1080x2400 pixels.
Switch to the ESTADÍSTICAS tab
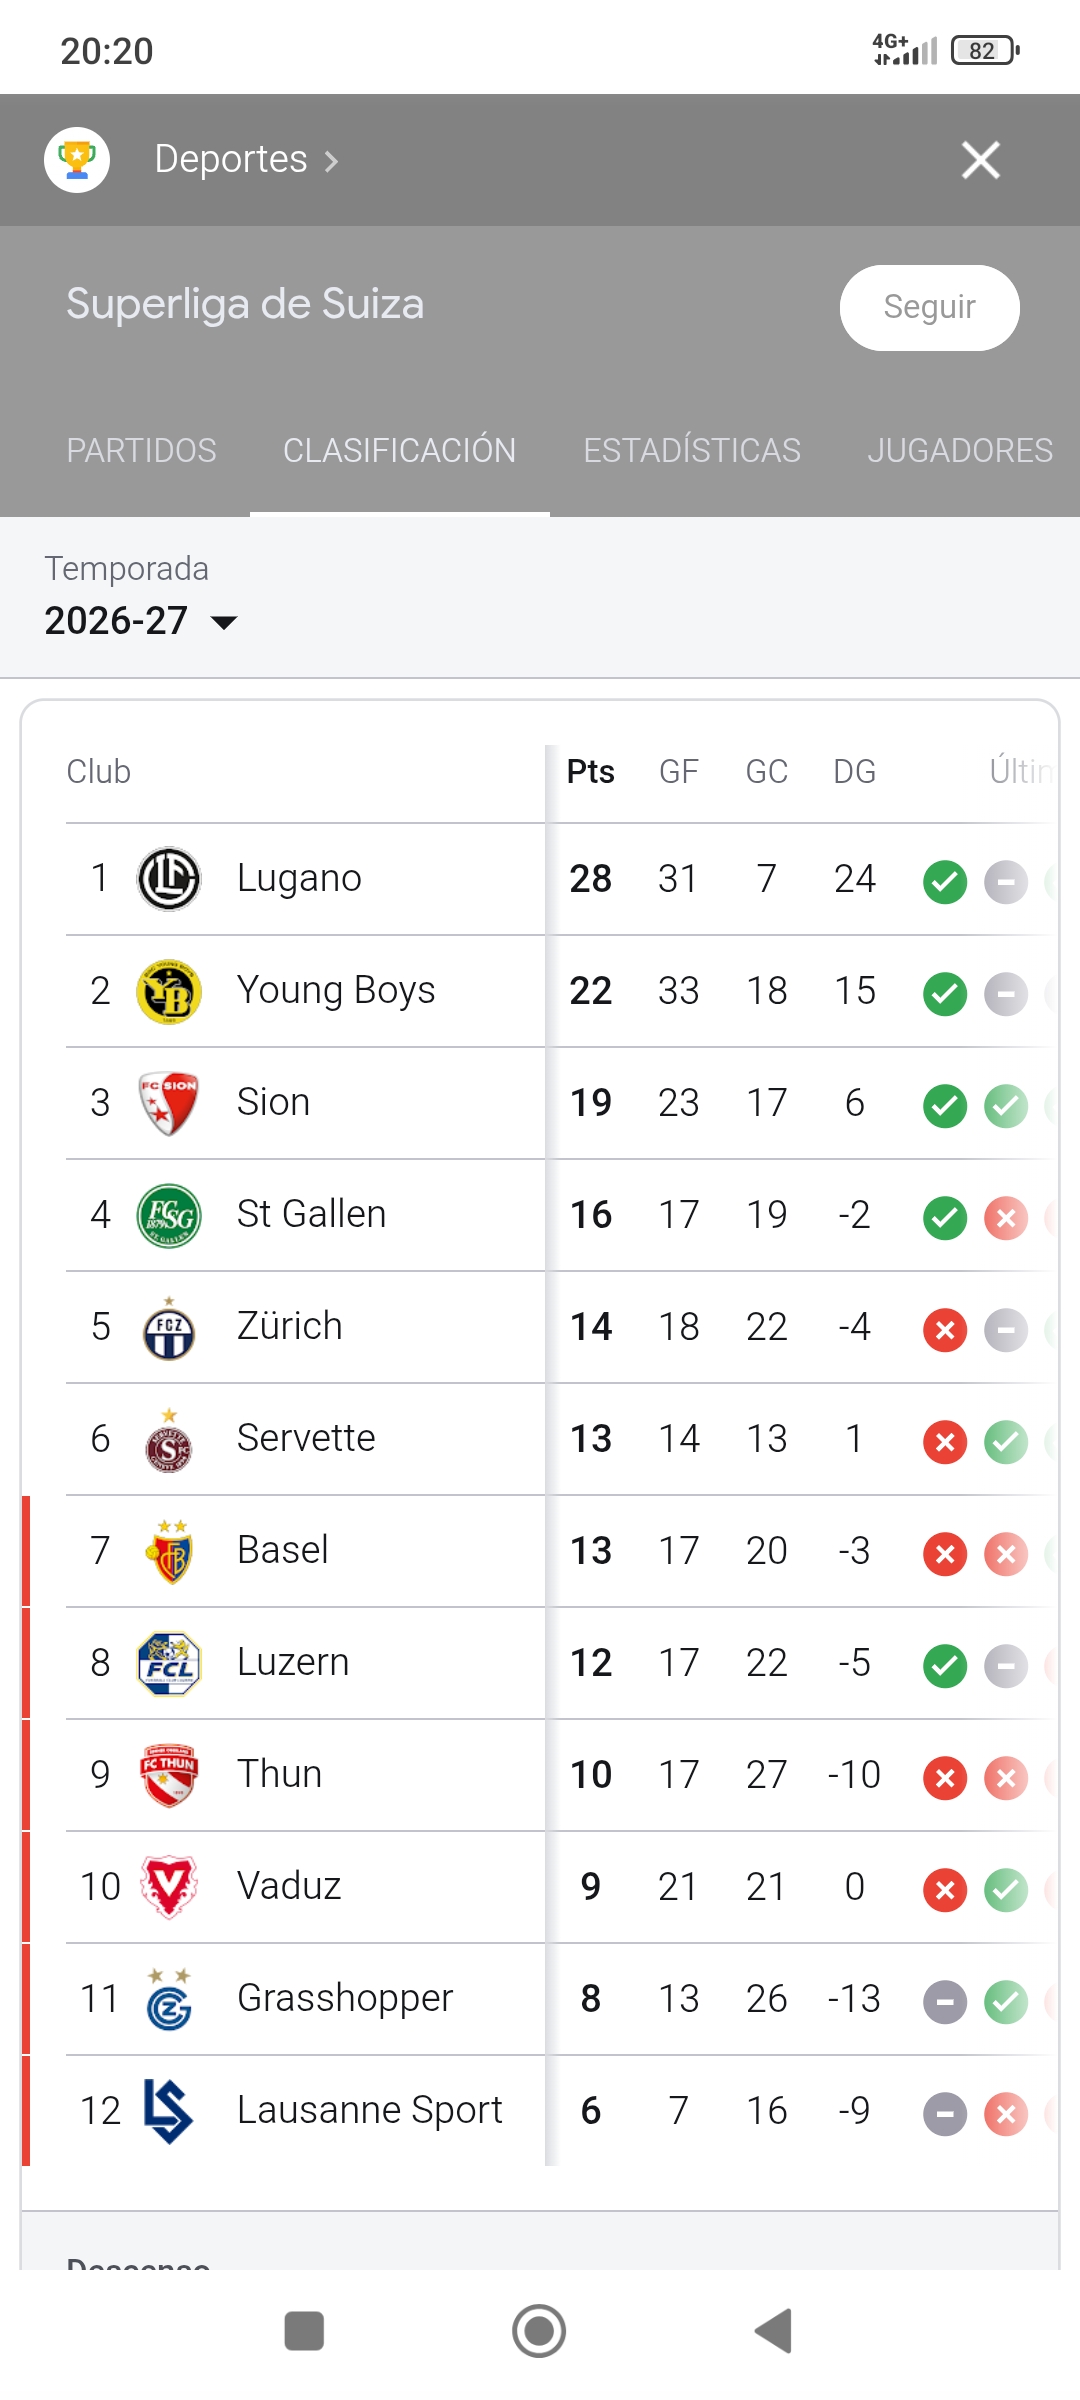pos(692,450)
